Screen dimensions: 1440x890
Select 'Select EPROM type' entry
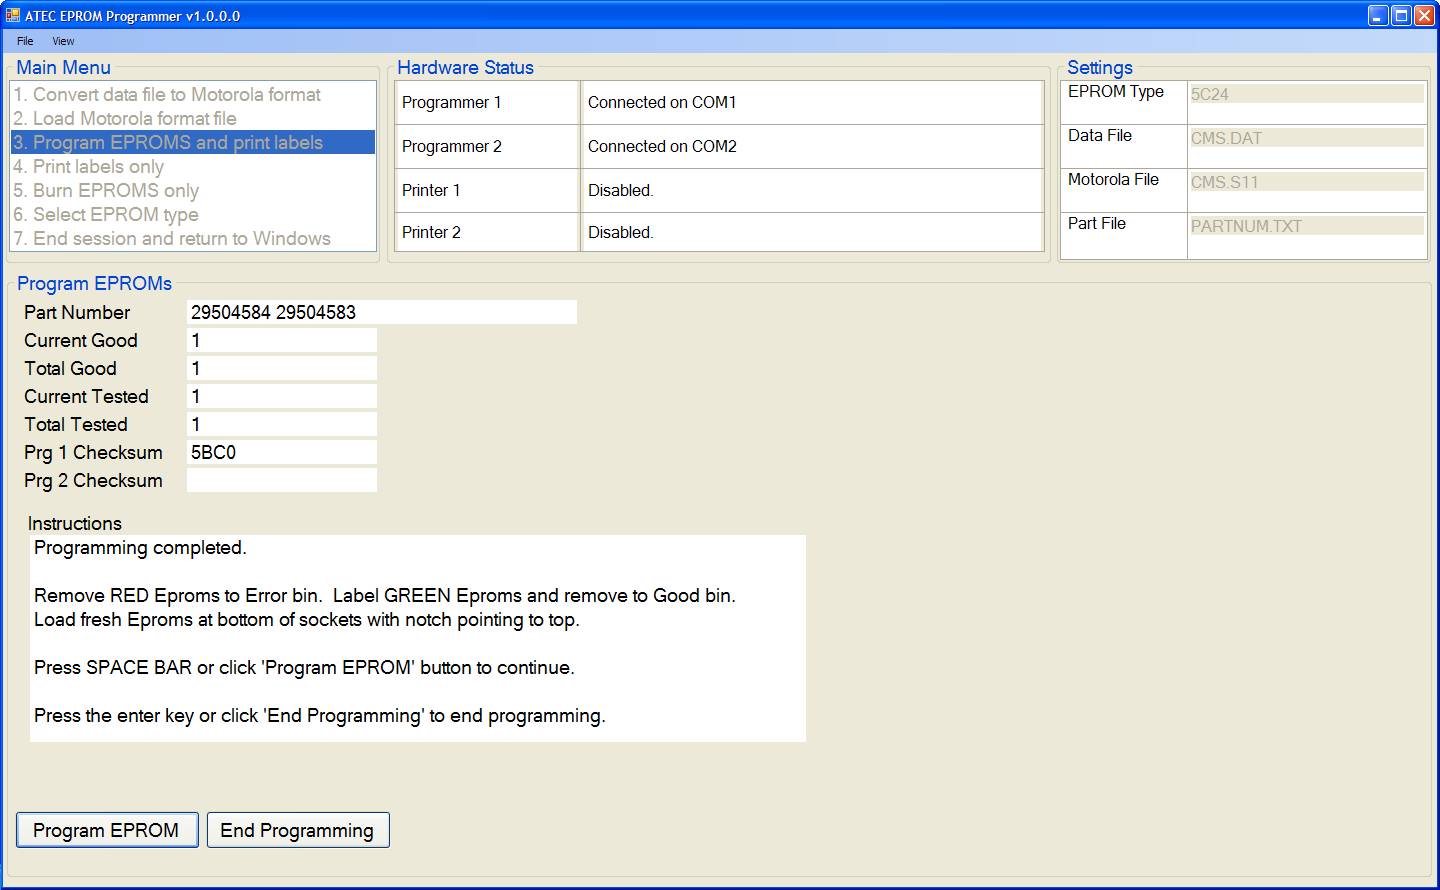[193, 214]
